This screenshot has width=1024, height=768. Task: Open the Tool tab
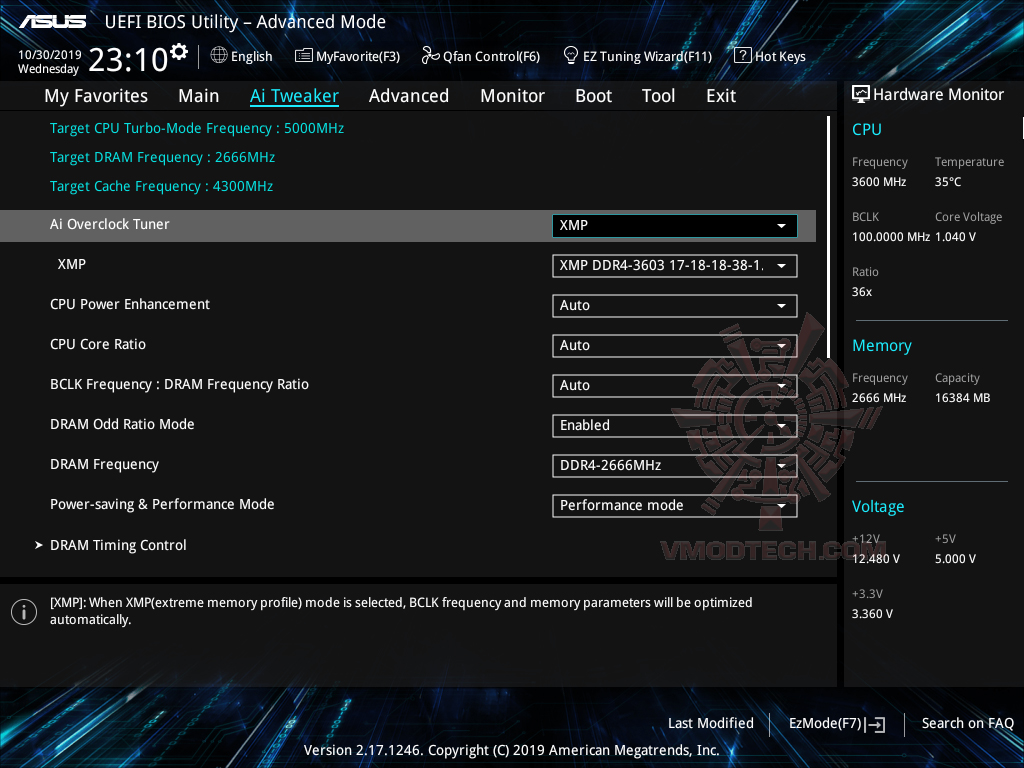658,96
